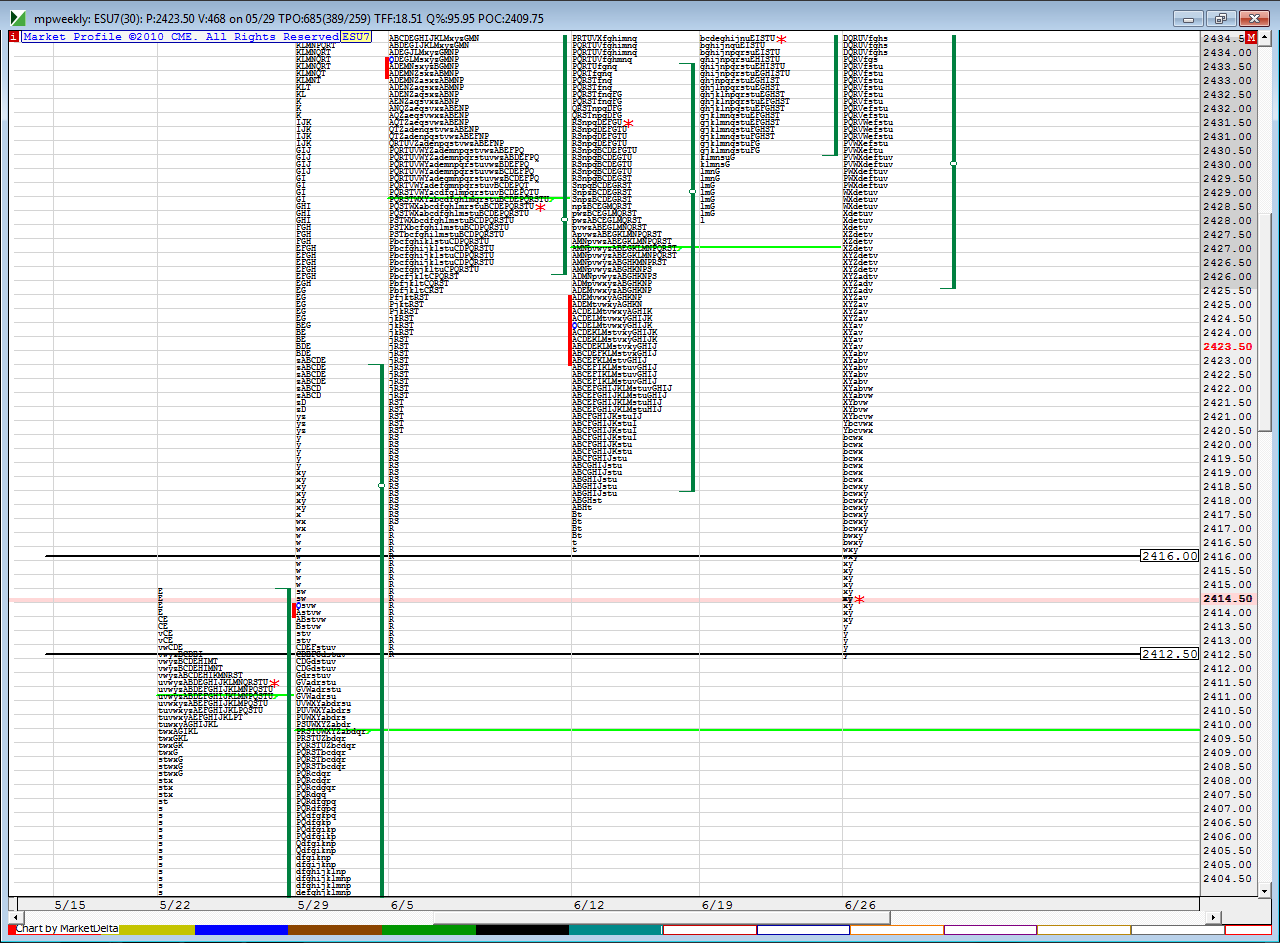Click the 6/5 date label
Image resolution: width=1280 pixels, height=943 pixels.
(x=402, y=904)
